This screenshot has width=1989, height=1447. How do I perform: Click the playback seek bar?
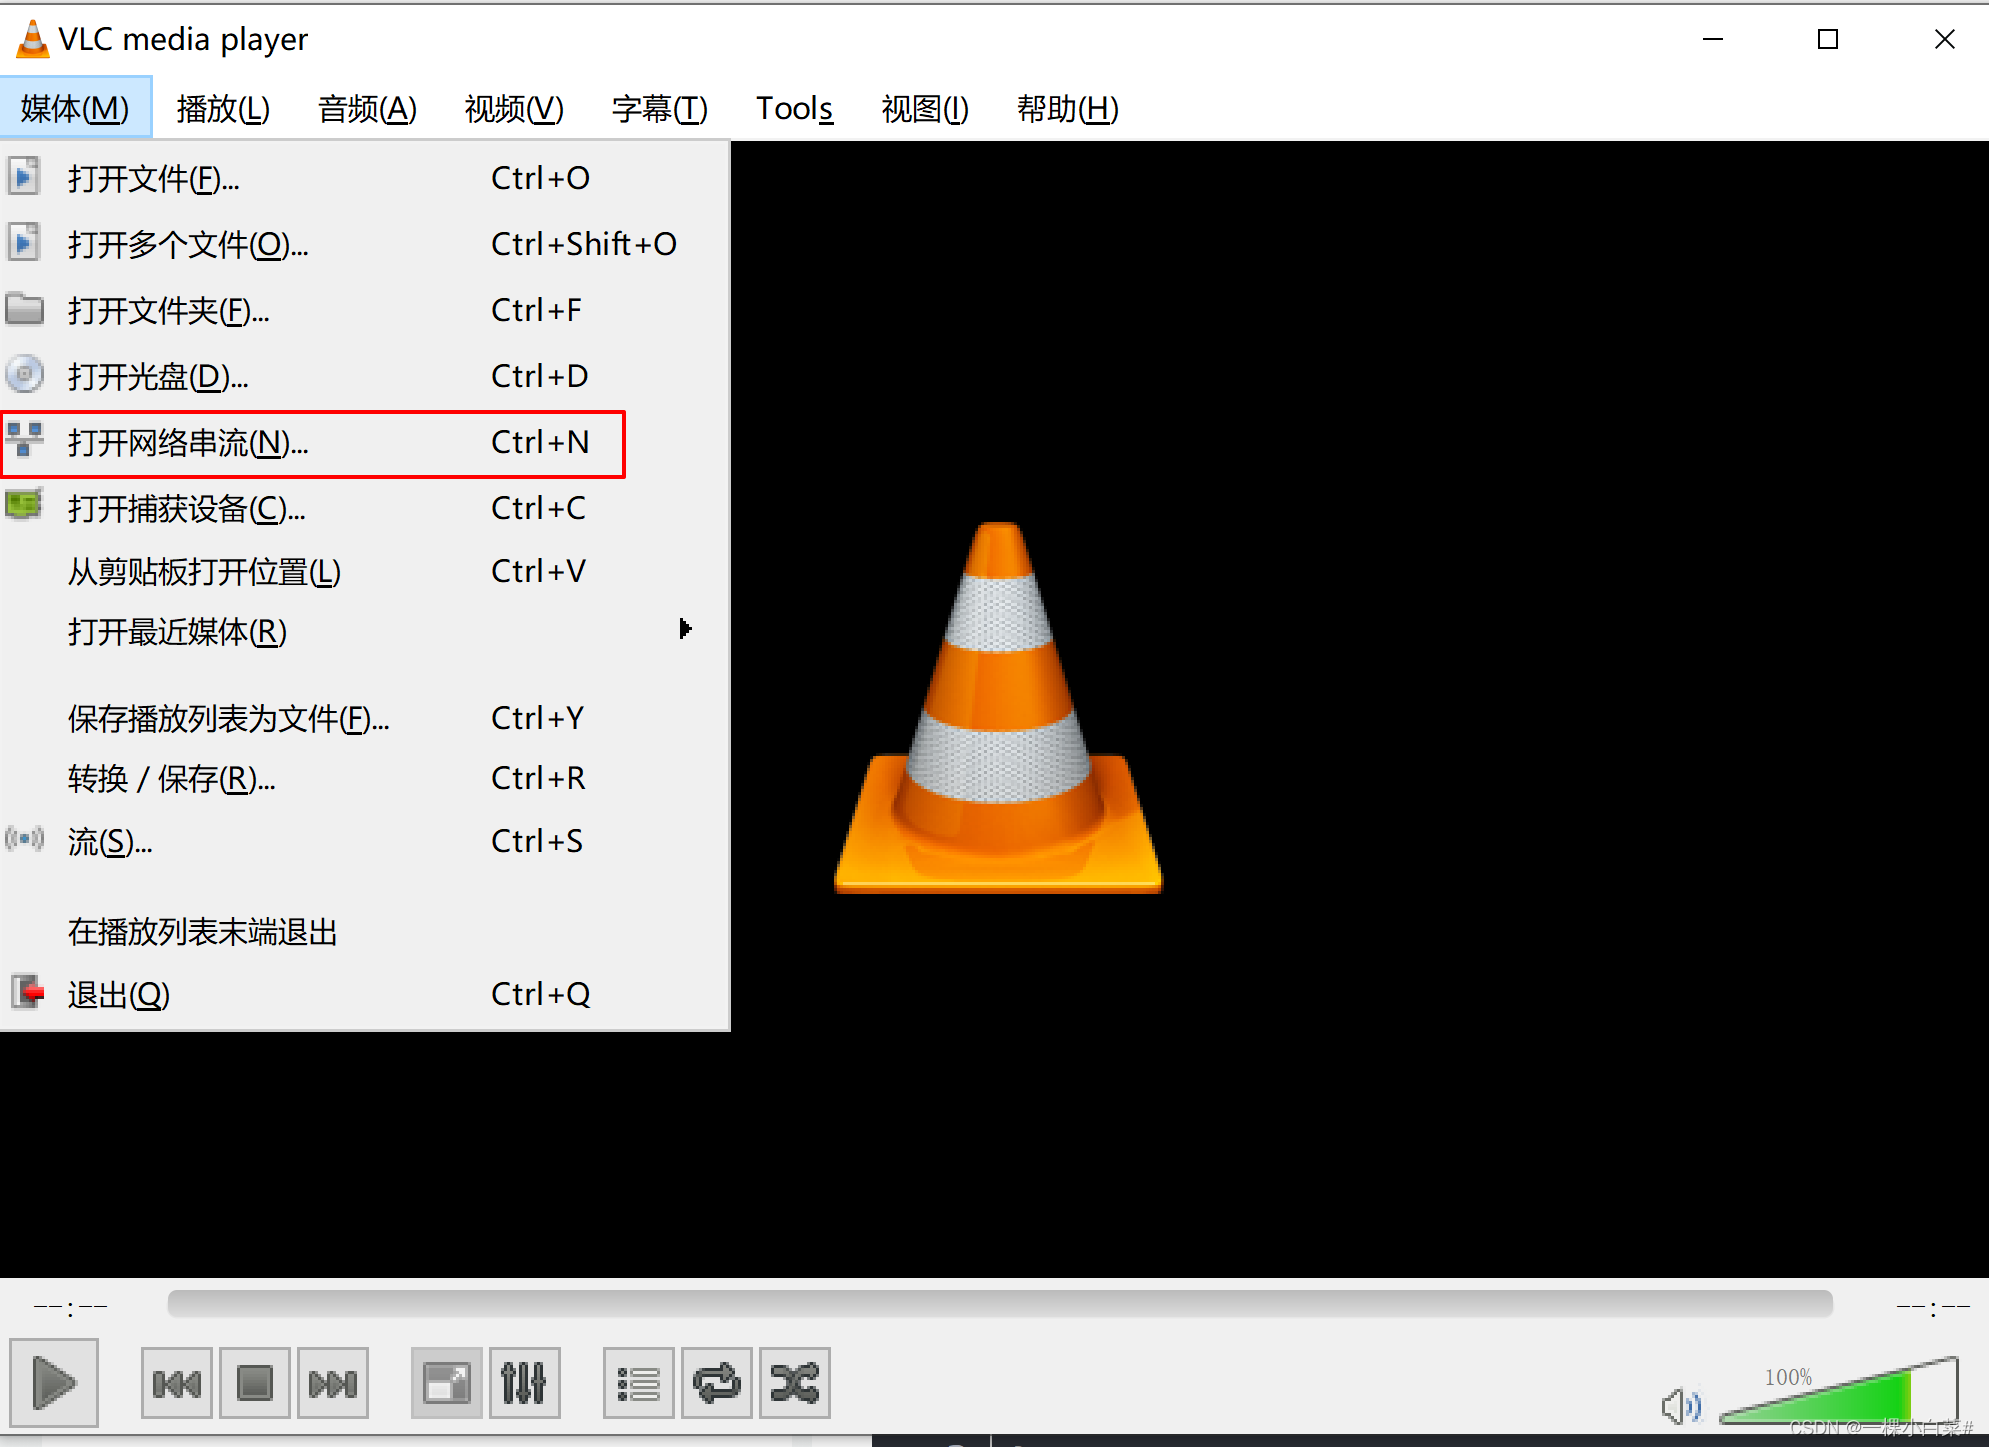pos(1000,1303)
